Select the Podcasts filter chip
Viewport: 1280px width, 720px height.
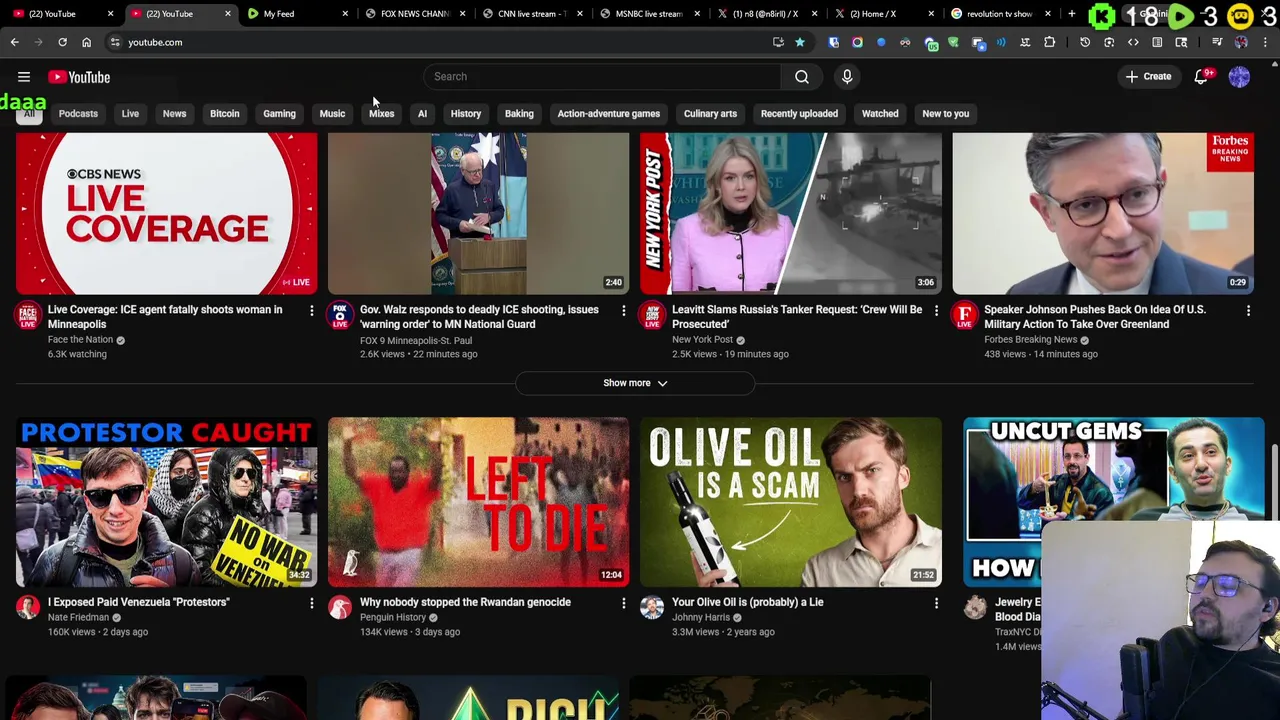pos(78,114)
